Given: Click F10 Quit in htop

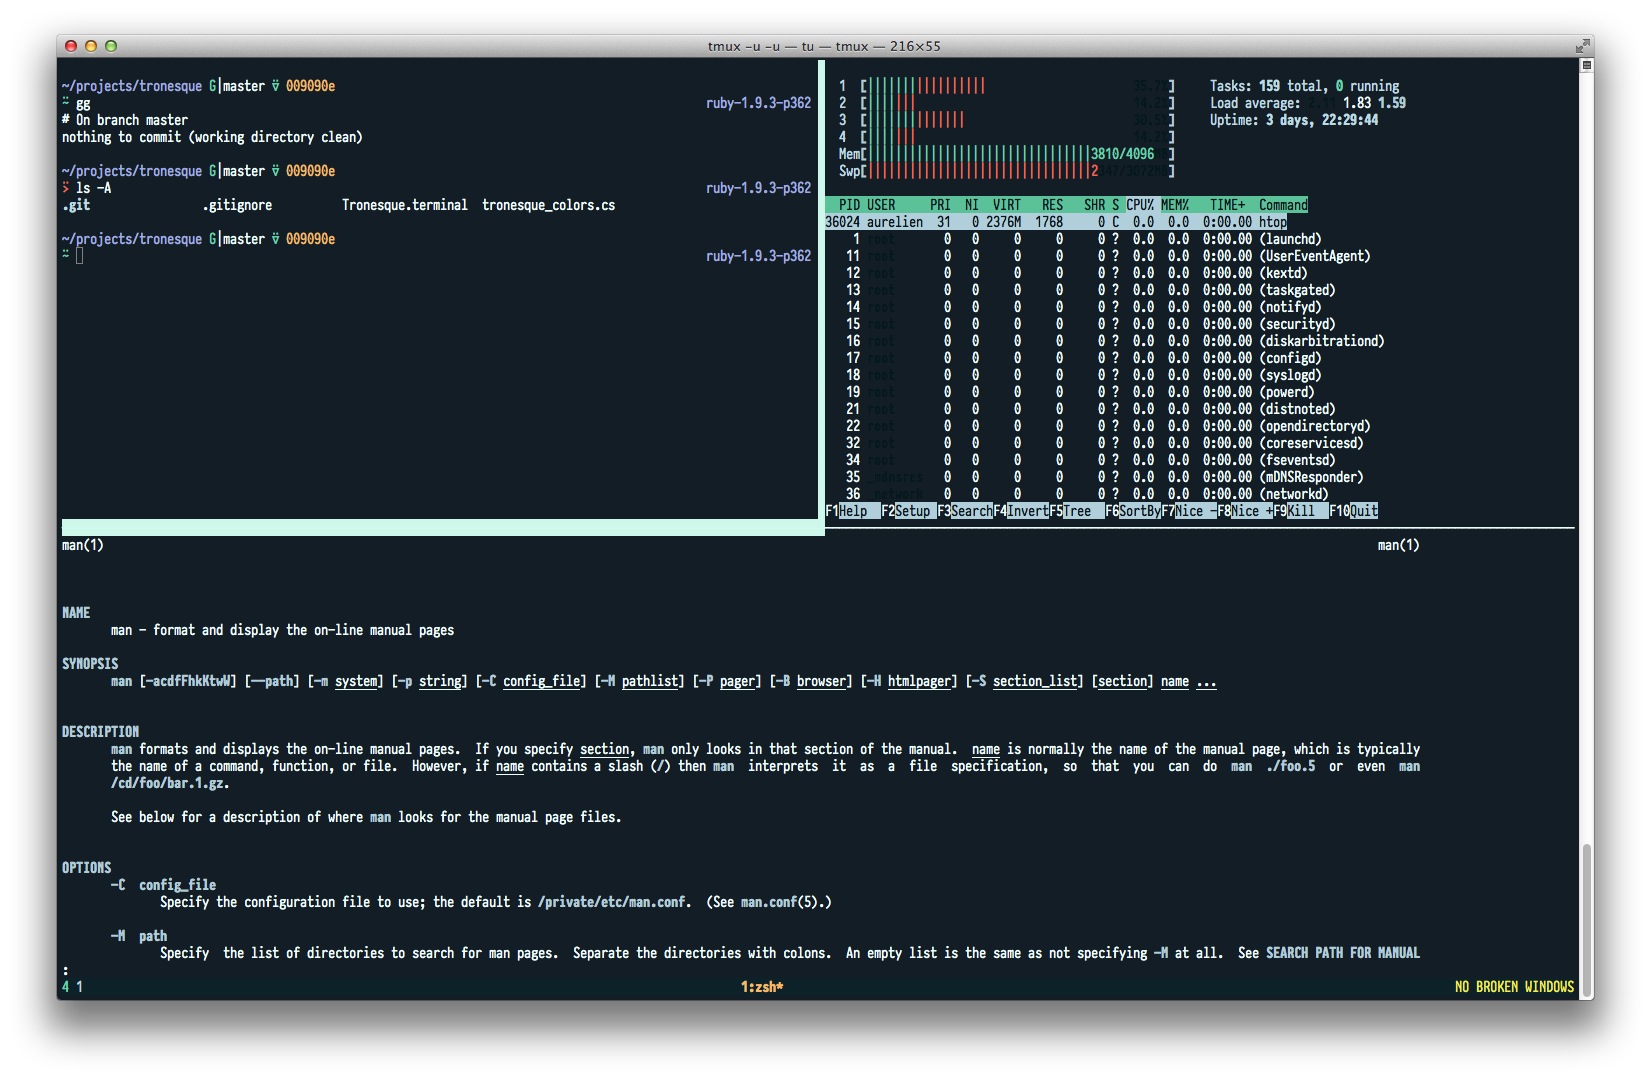Looking at the screenshot, I should tap(1354, 511).
